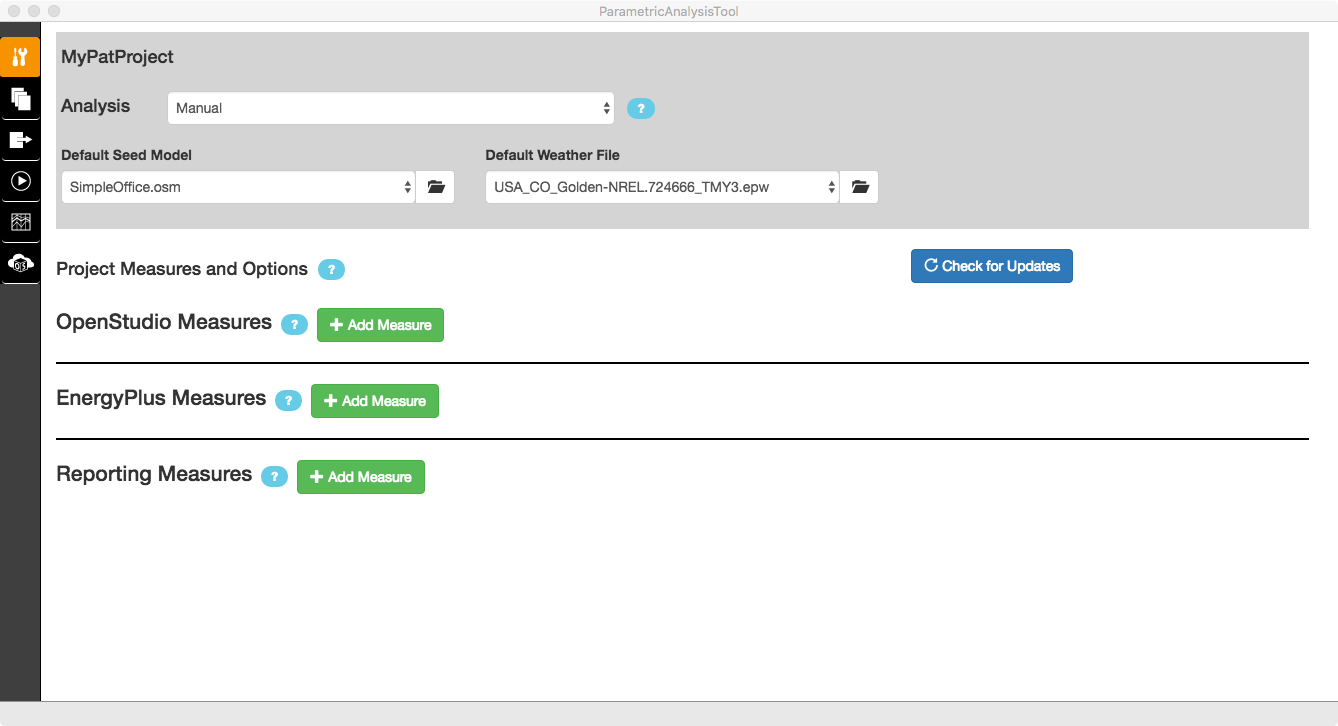Open the Analysis type dropdown showing Manual
Viewport: 1338px width, 726px height.
point(390,107)
